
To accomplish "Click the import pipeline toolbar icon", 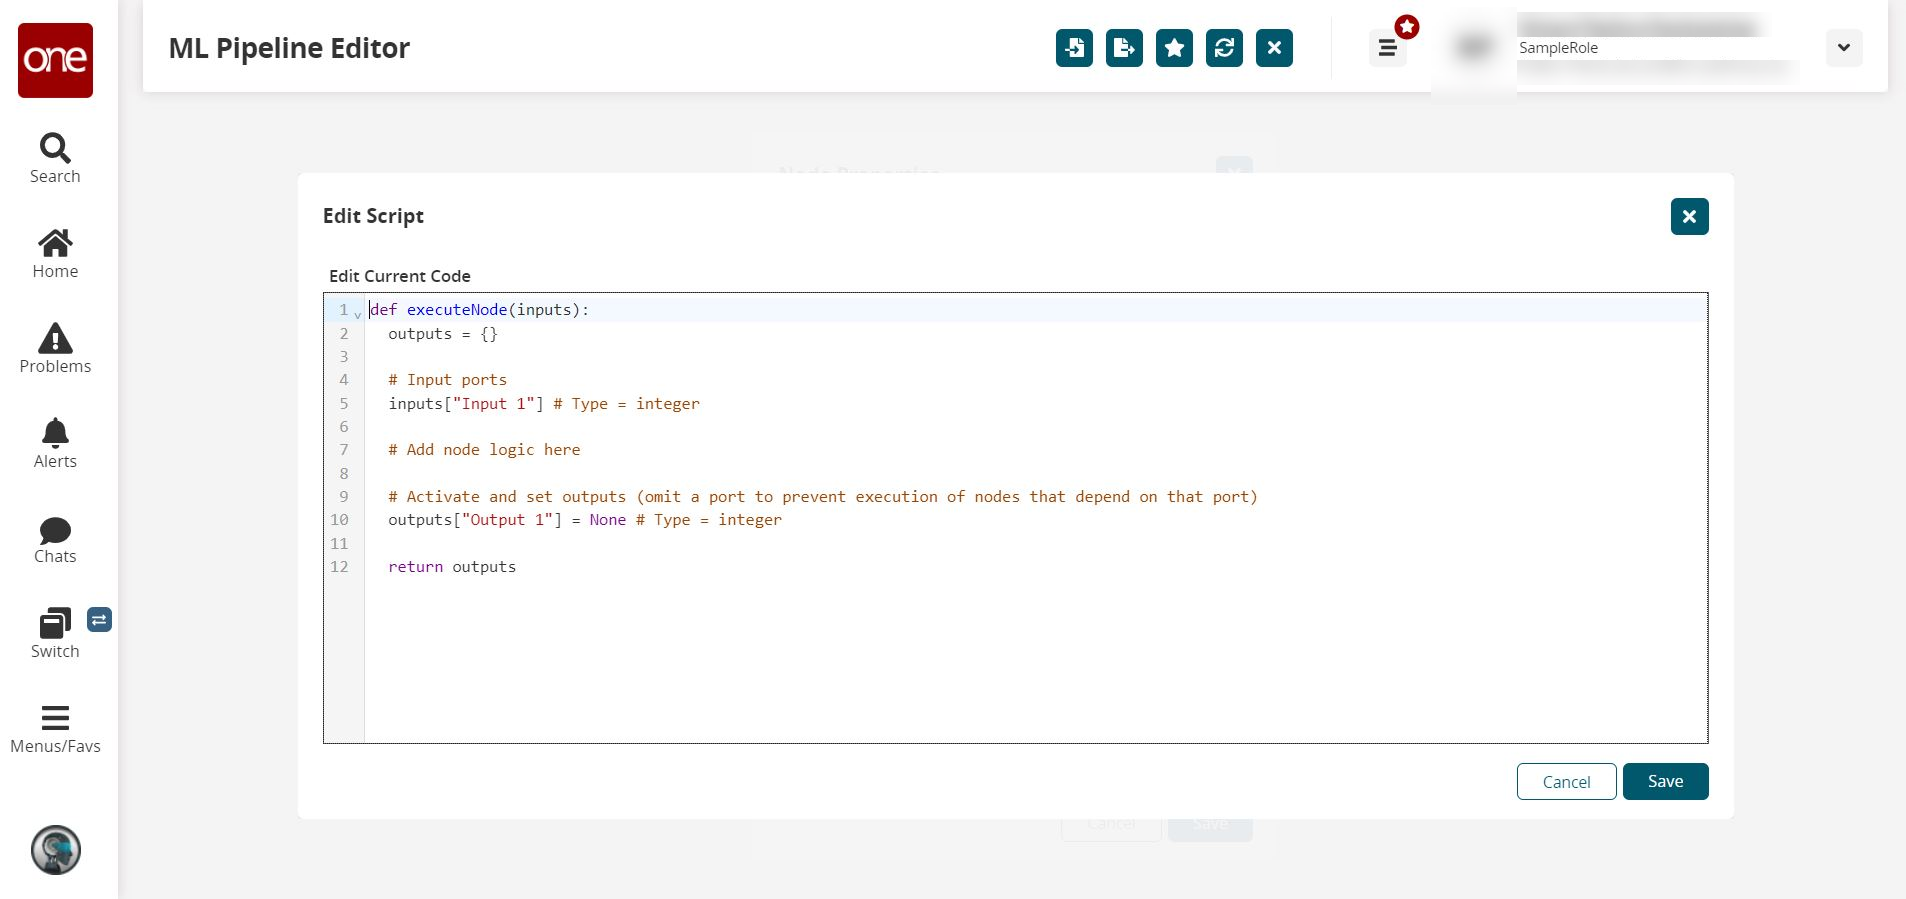I will 1074,48.
